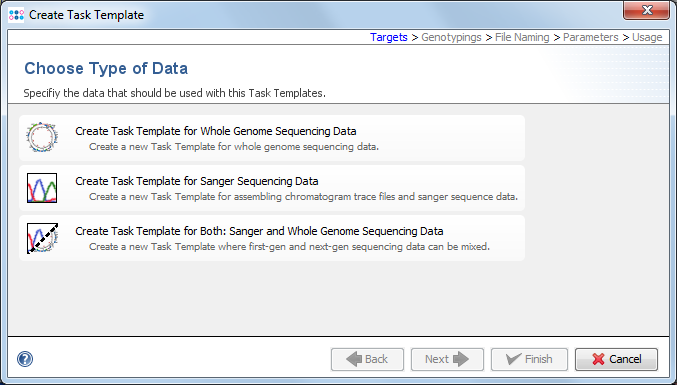Screen dimensions: 677x385
Task: Open help via the blue question mark icon
Action: pyautogui.click(x=25, y=359)
